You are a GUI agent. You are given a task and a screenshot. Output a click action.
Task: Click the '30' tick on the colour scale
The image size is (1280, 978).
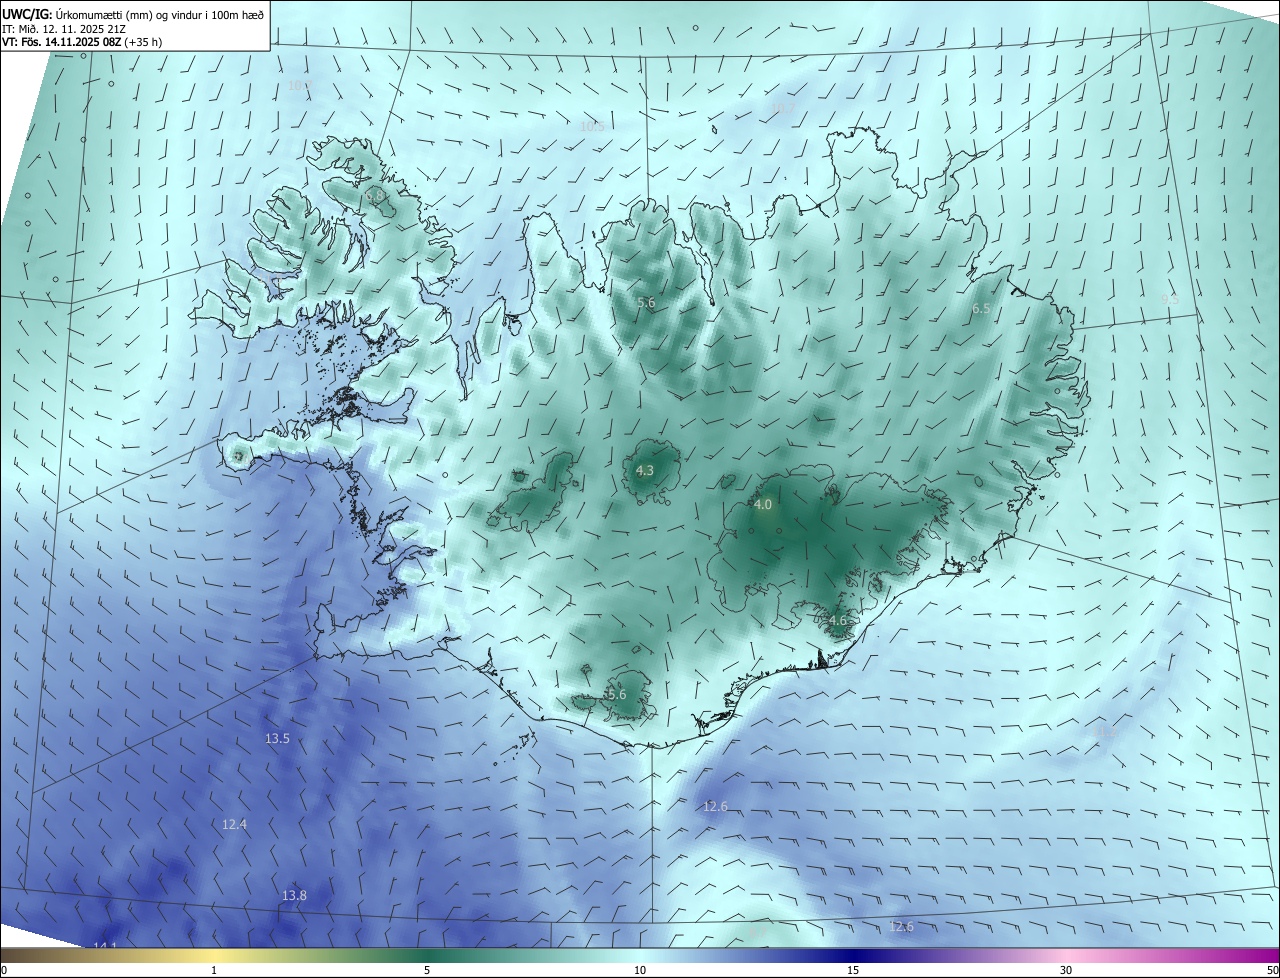point(1066,970)
